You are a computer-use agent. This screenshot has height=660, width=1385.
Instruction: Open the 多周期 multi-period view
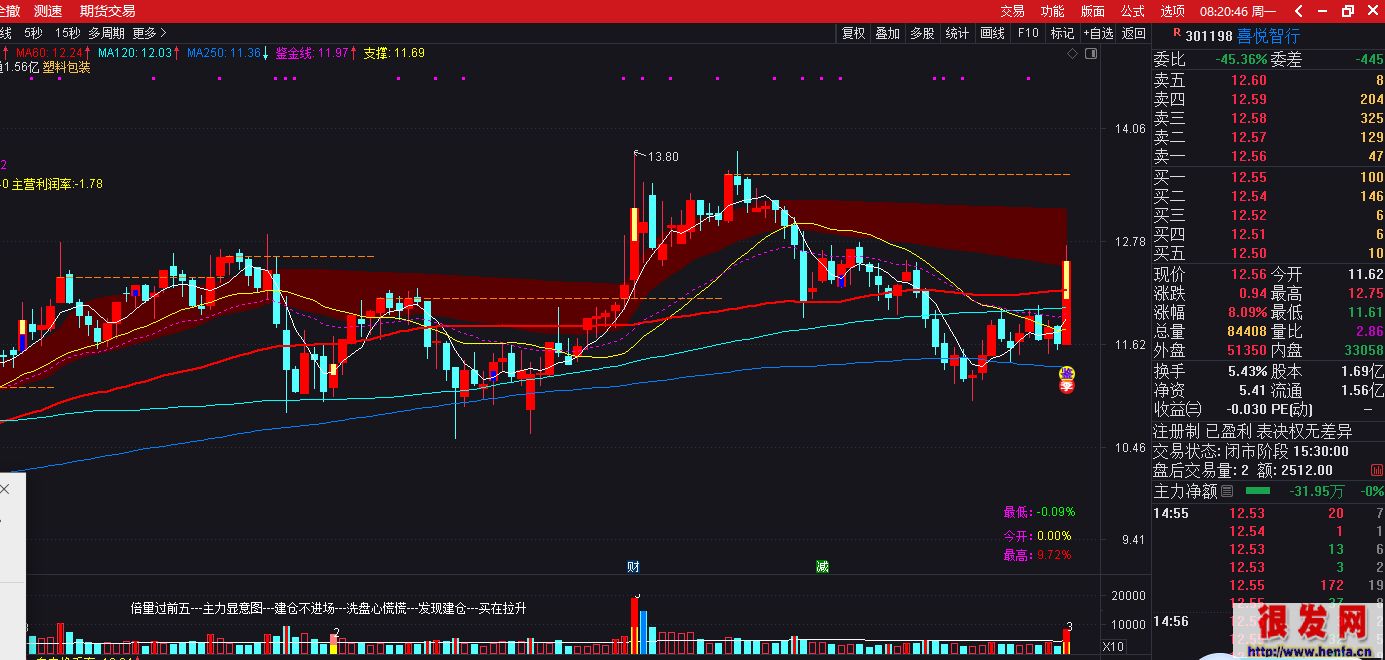tap(106, 33)
